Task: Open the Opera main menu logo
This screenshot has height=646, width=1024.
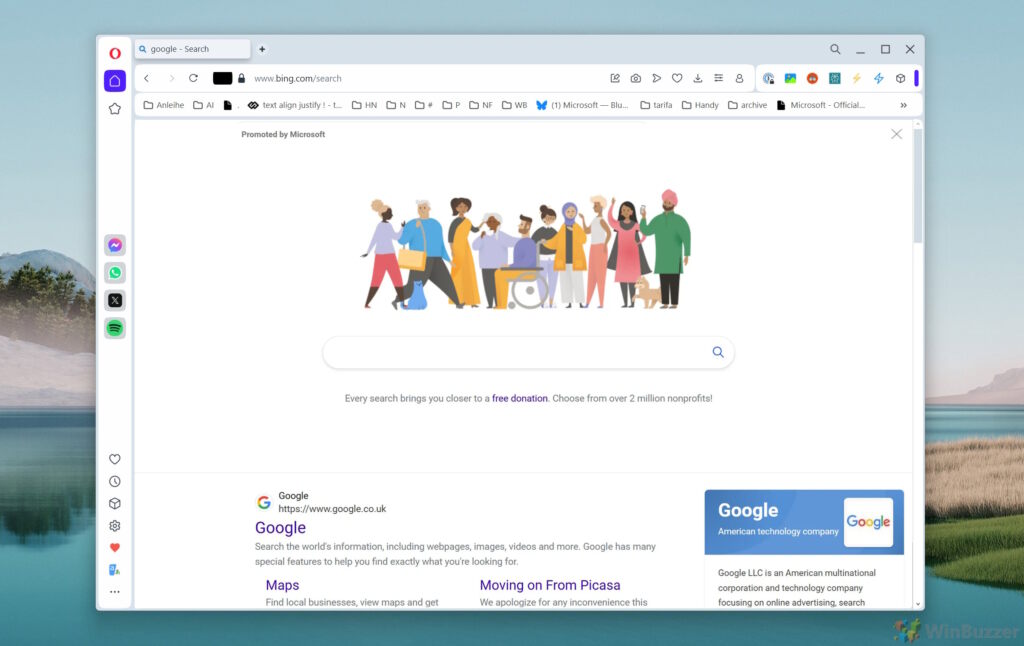Action: [x=115, y=54]
